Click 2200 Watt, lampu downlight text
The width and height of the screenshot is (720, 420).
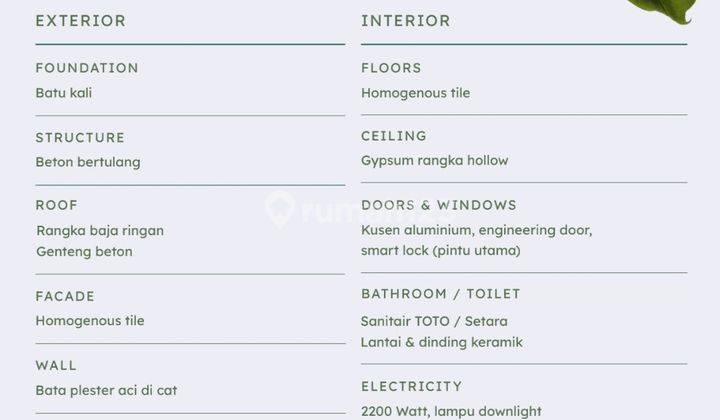[x=451, y=411]
